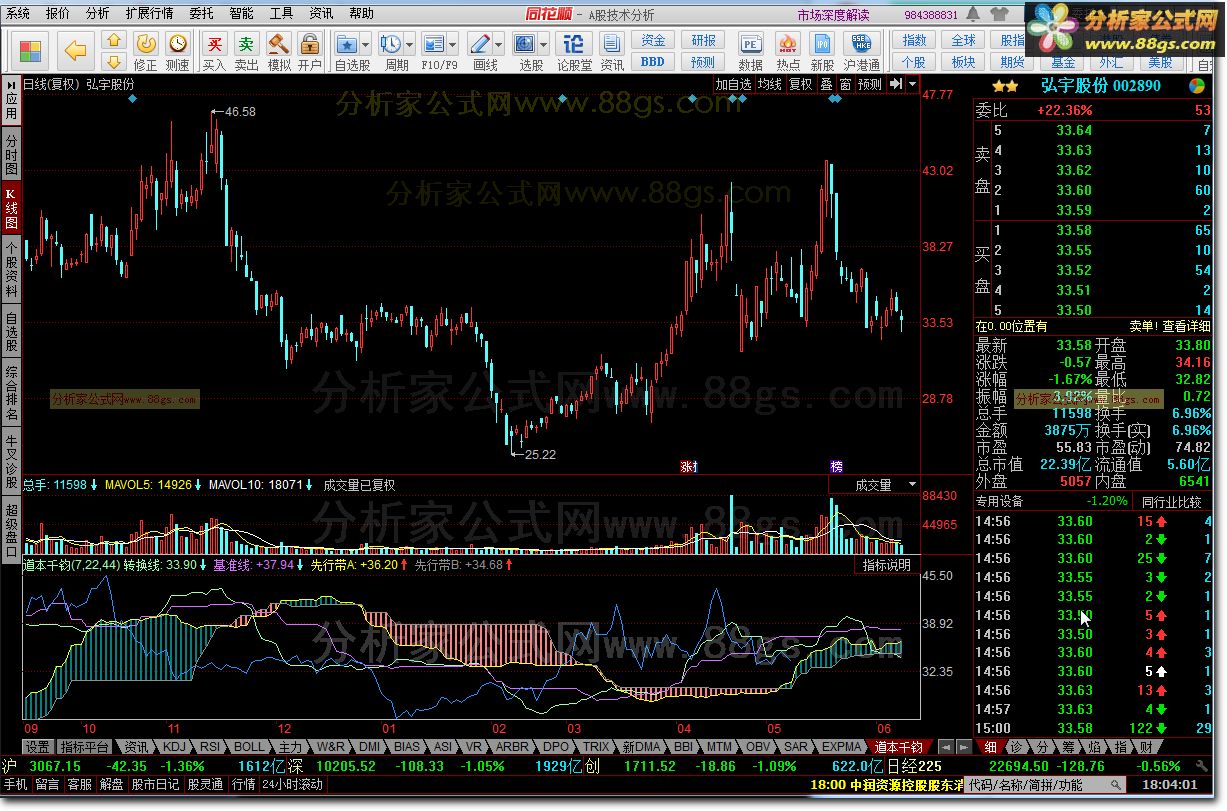Click pie chart icon beside 002890
The width and height of the screenshot is (1227, 811).
point(1197,86)
